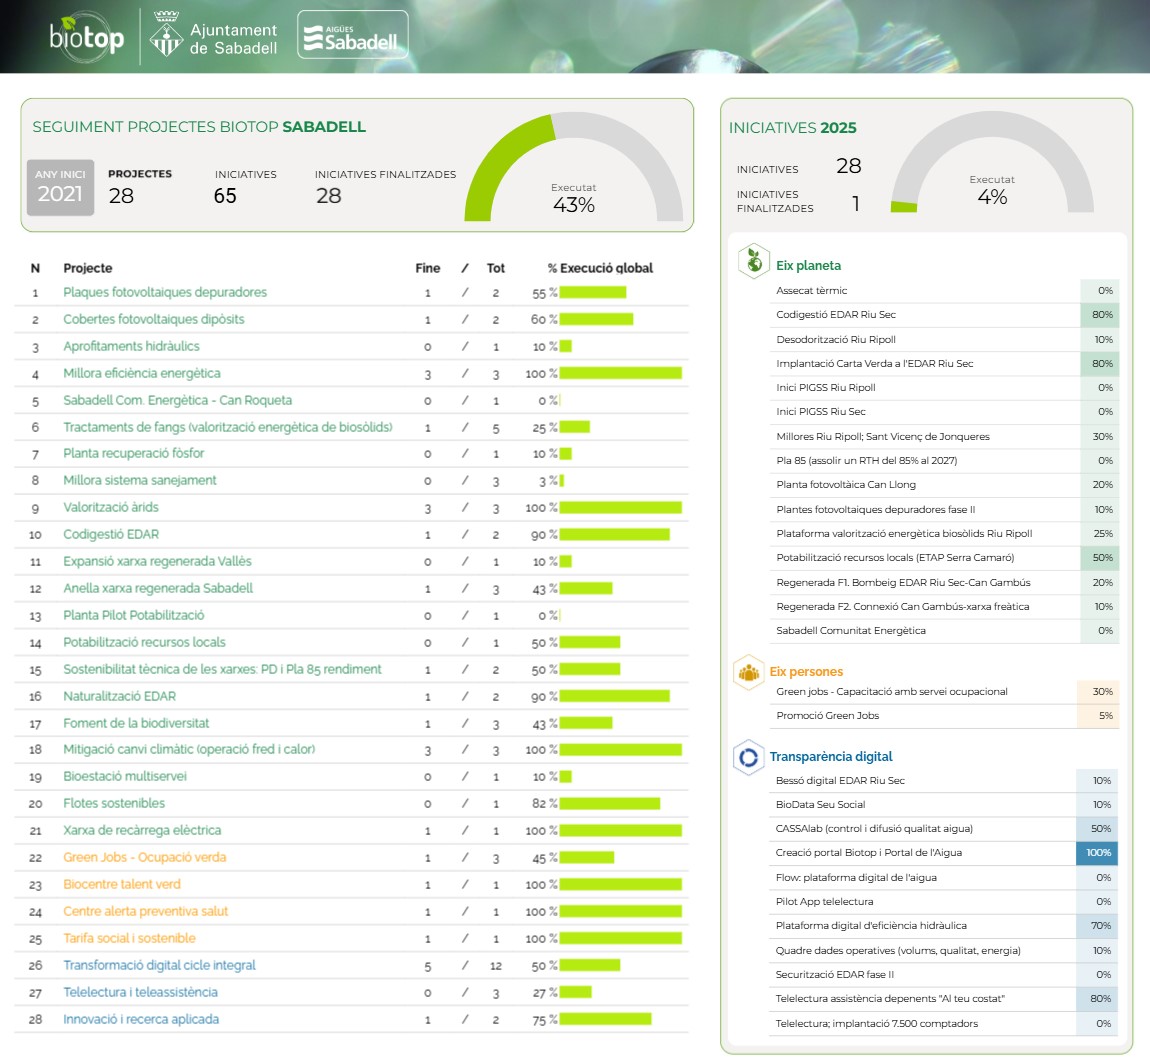Open project Millora eficiència energètica
1150x1062 pixels.
pos(142,373)
